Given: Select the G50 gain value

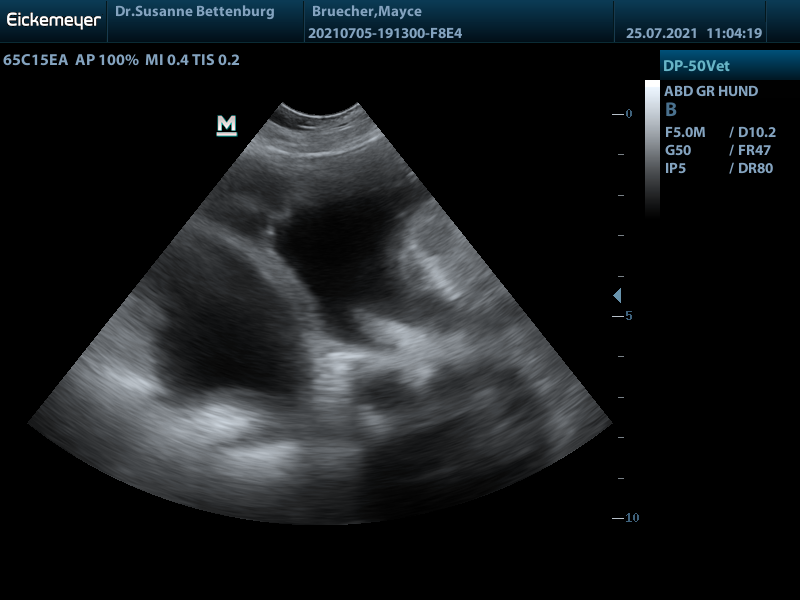Looking at the screenshot, I should (678, 150).
